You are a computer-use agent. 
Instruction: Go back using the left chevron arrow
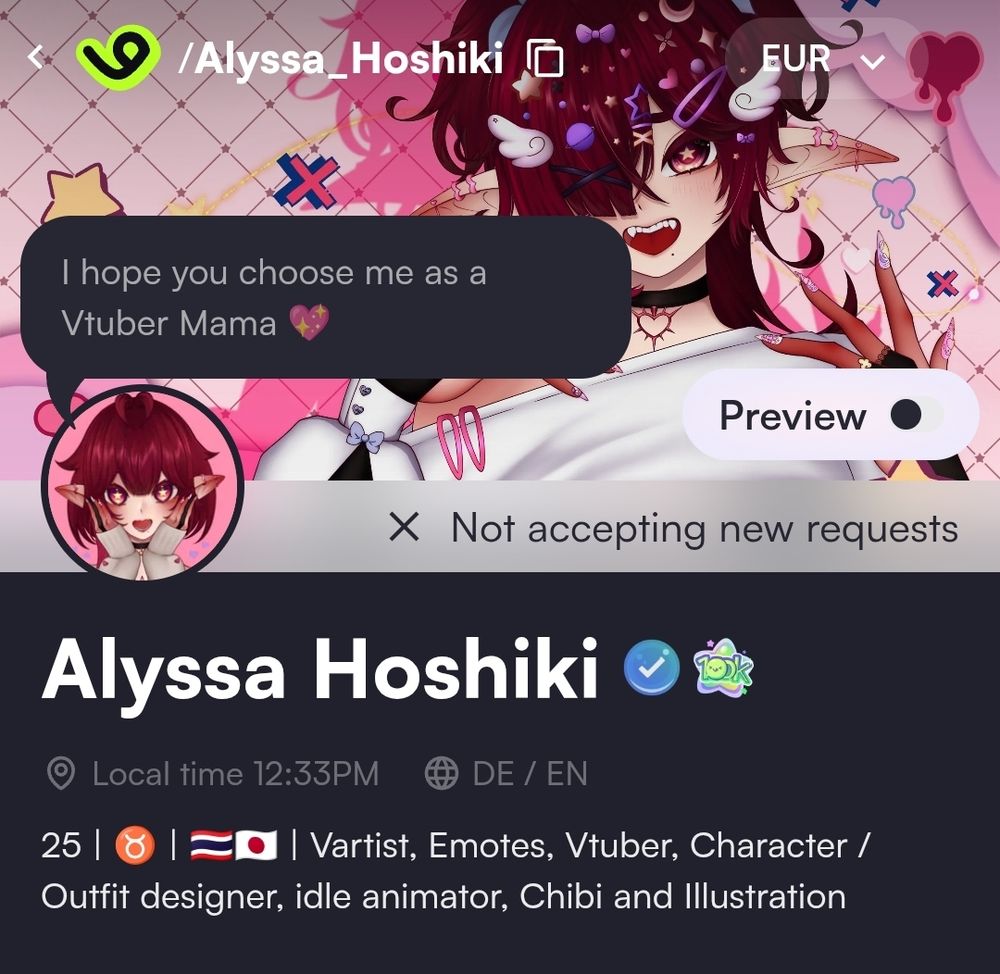[36, 57]
